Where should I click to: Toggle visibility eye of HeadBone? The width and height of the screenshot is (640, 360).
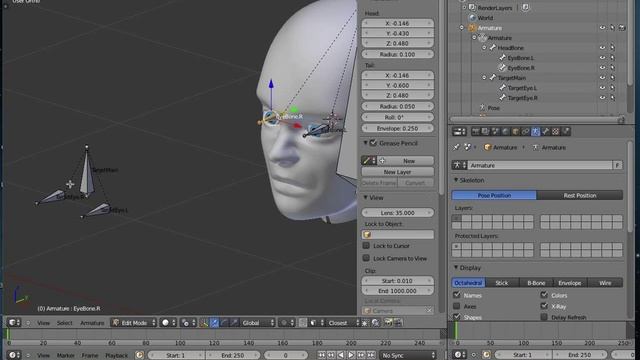602,48
